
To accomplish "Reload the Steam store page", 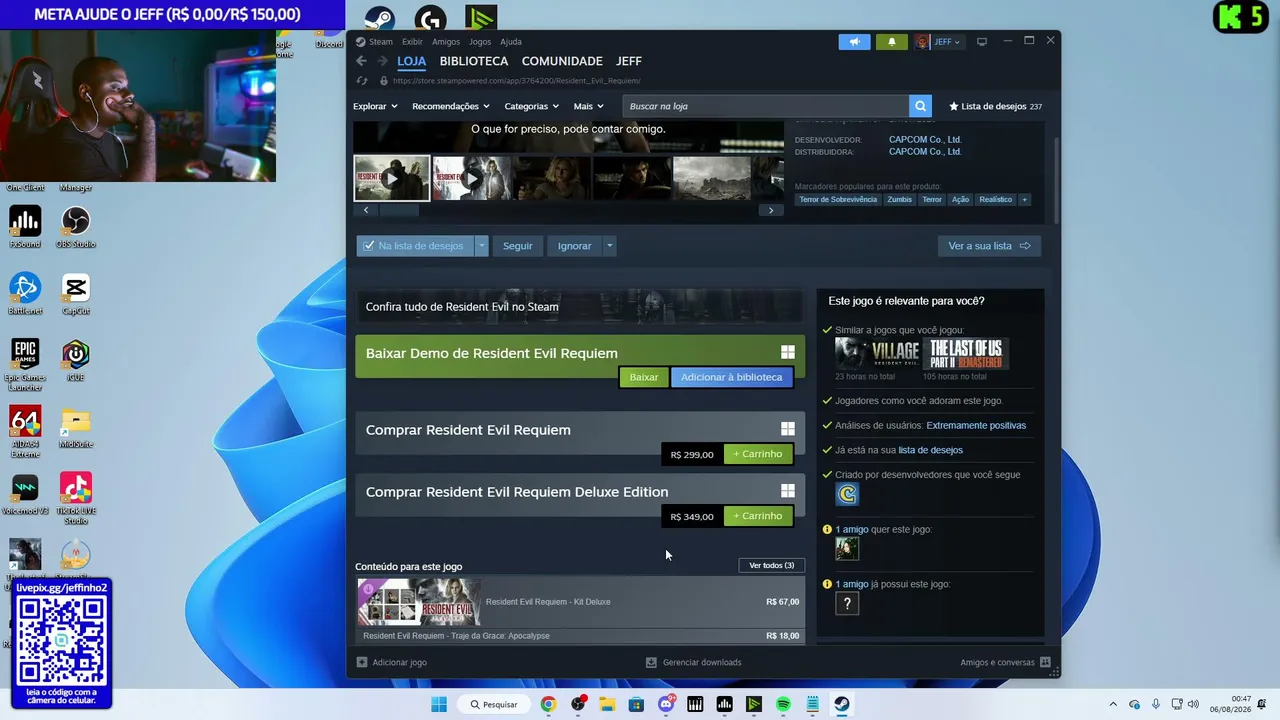I will (361, 81).
